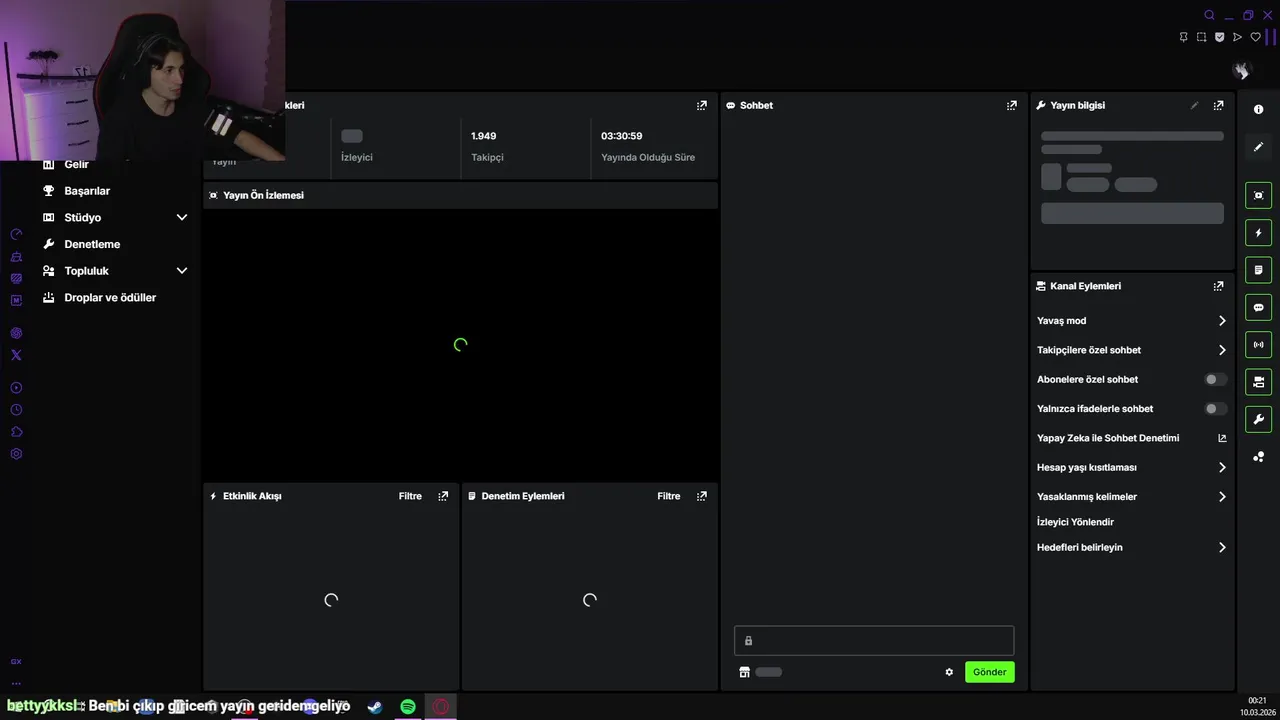The image size is (1280, 720).
Task: Open ChatGPT icon in browser sidebar
Action: (x=16, y=333)
